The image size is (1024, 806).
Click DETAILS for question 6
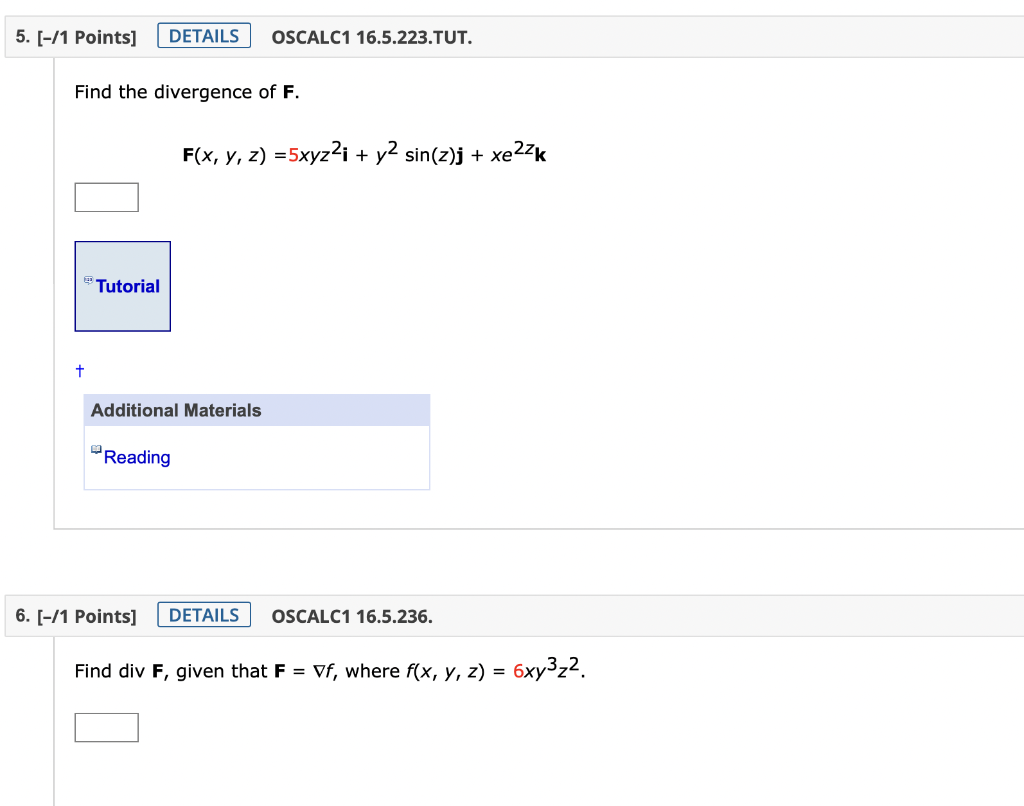pyautogui.click(x=203, y=614)
